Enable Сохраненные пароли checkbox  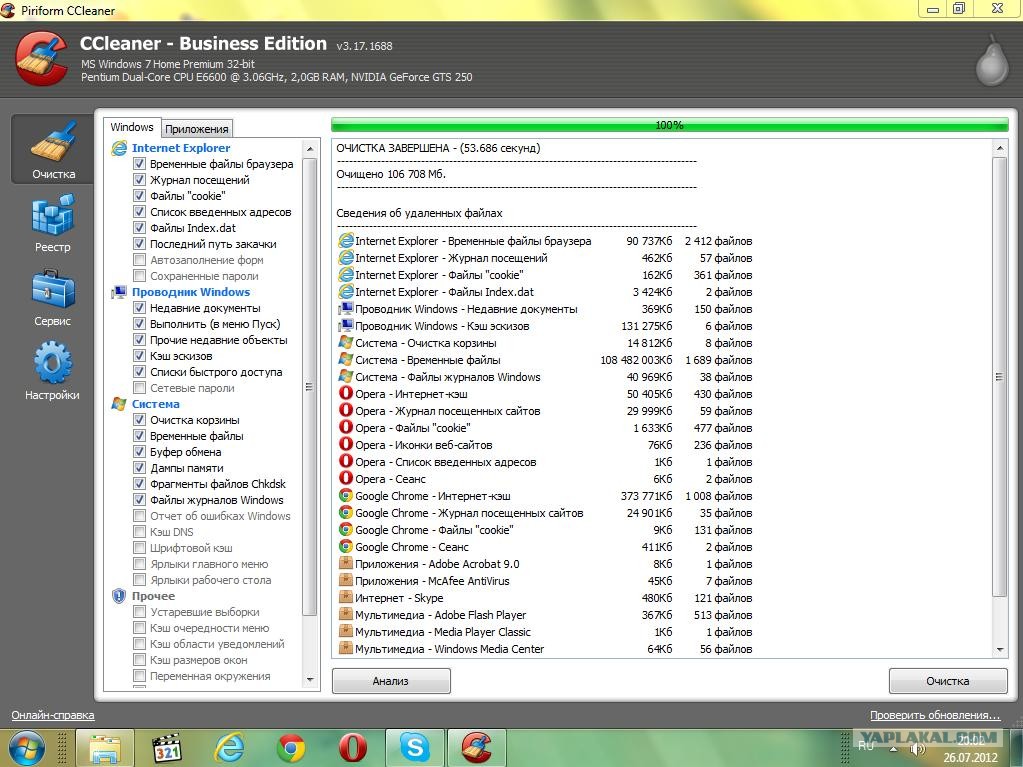point(139,275)
